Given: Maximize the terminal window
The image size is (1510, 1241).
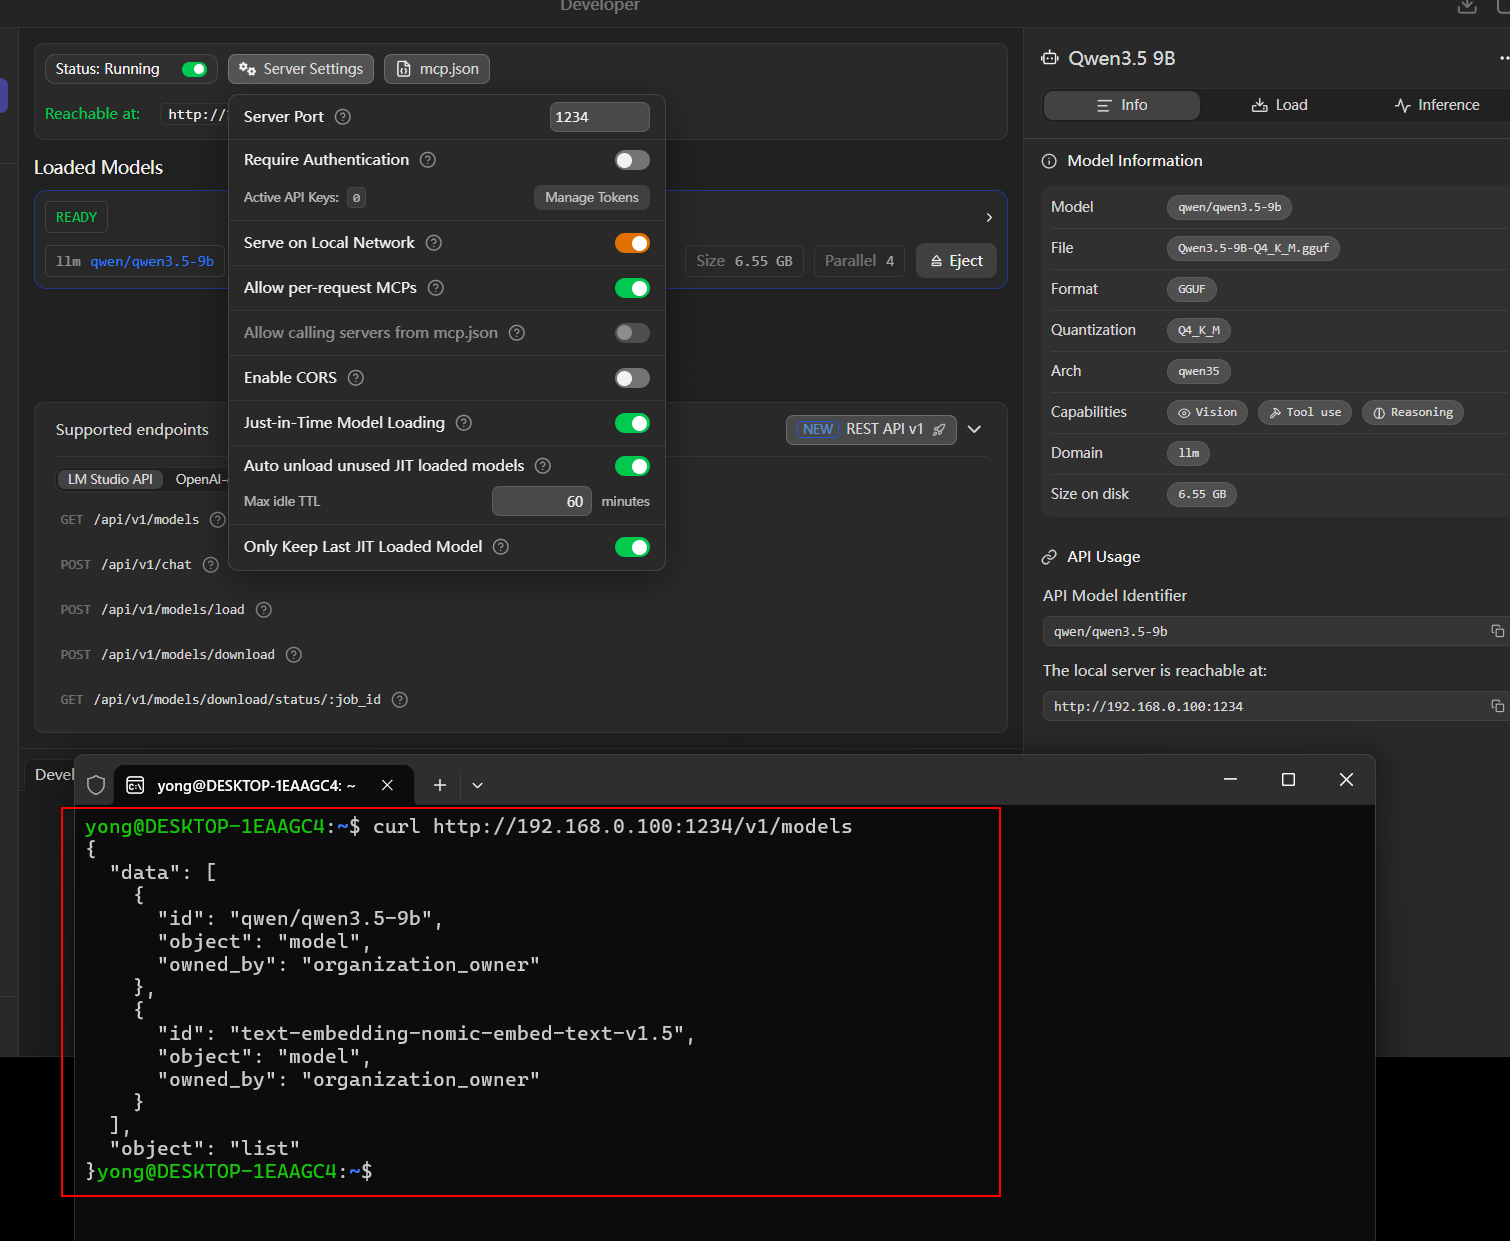Looking at the screenshot, I should tap(1288, 780).
